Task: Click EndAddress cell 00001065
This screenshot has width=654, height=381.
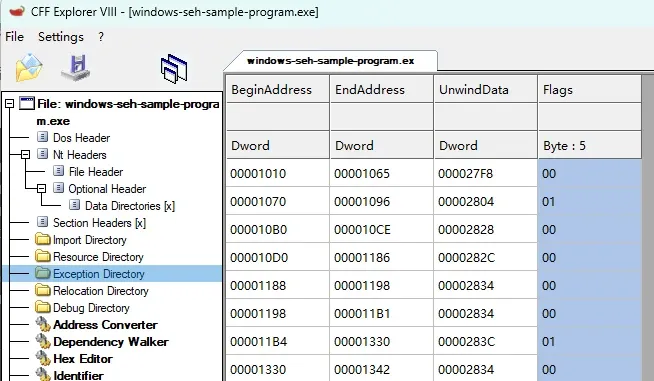Action: [x=381, y=173]
